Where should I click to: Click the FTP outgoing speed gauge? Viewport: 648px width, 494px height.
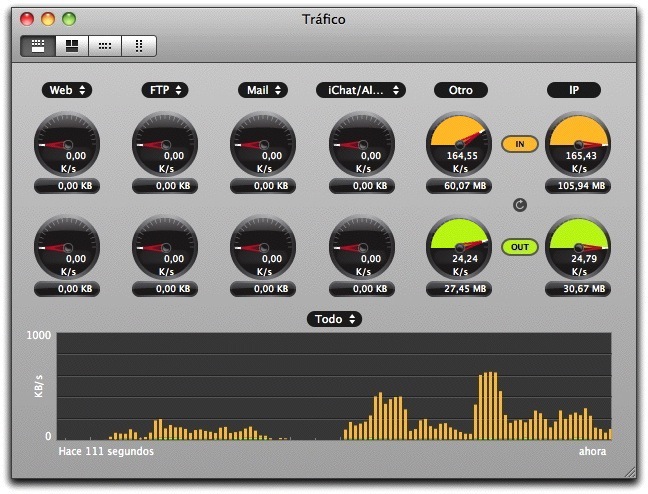pos(165,247)
